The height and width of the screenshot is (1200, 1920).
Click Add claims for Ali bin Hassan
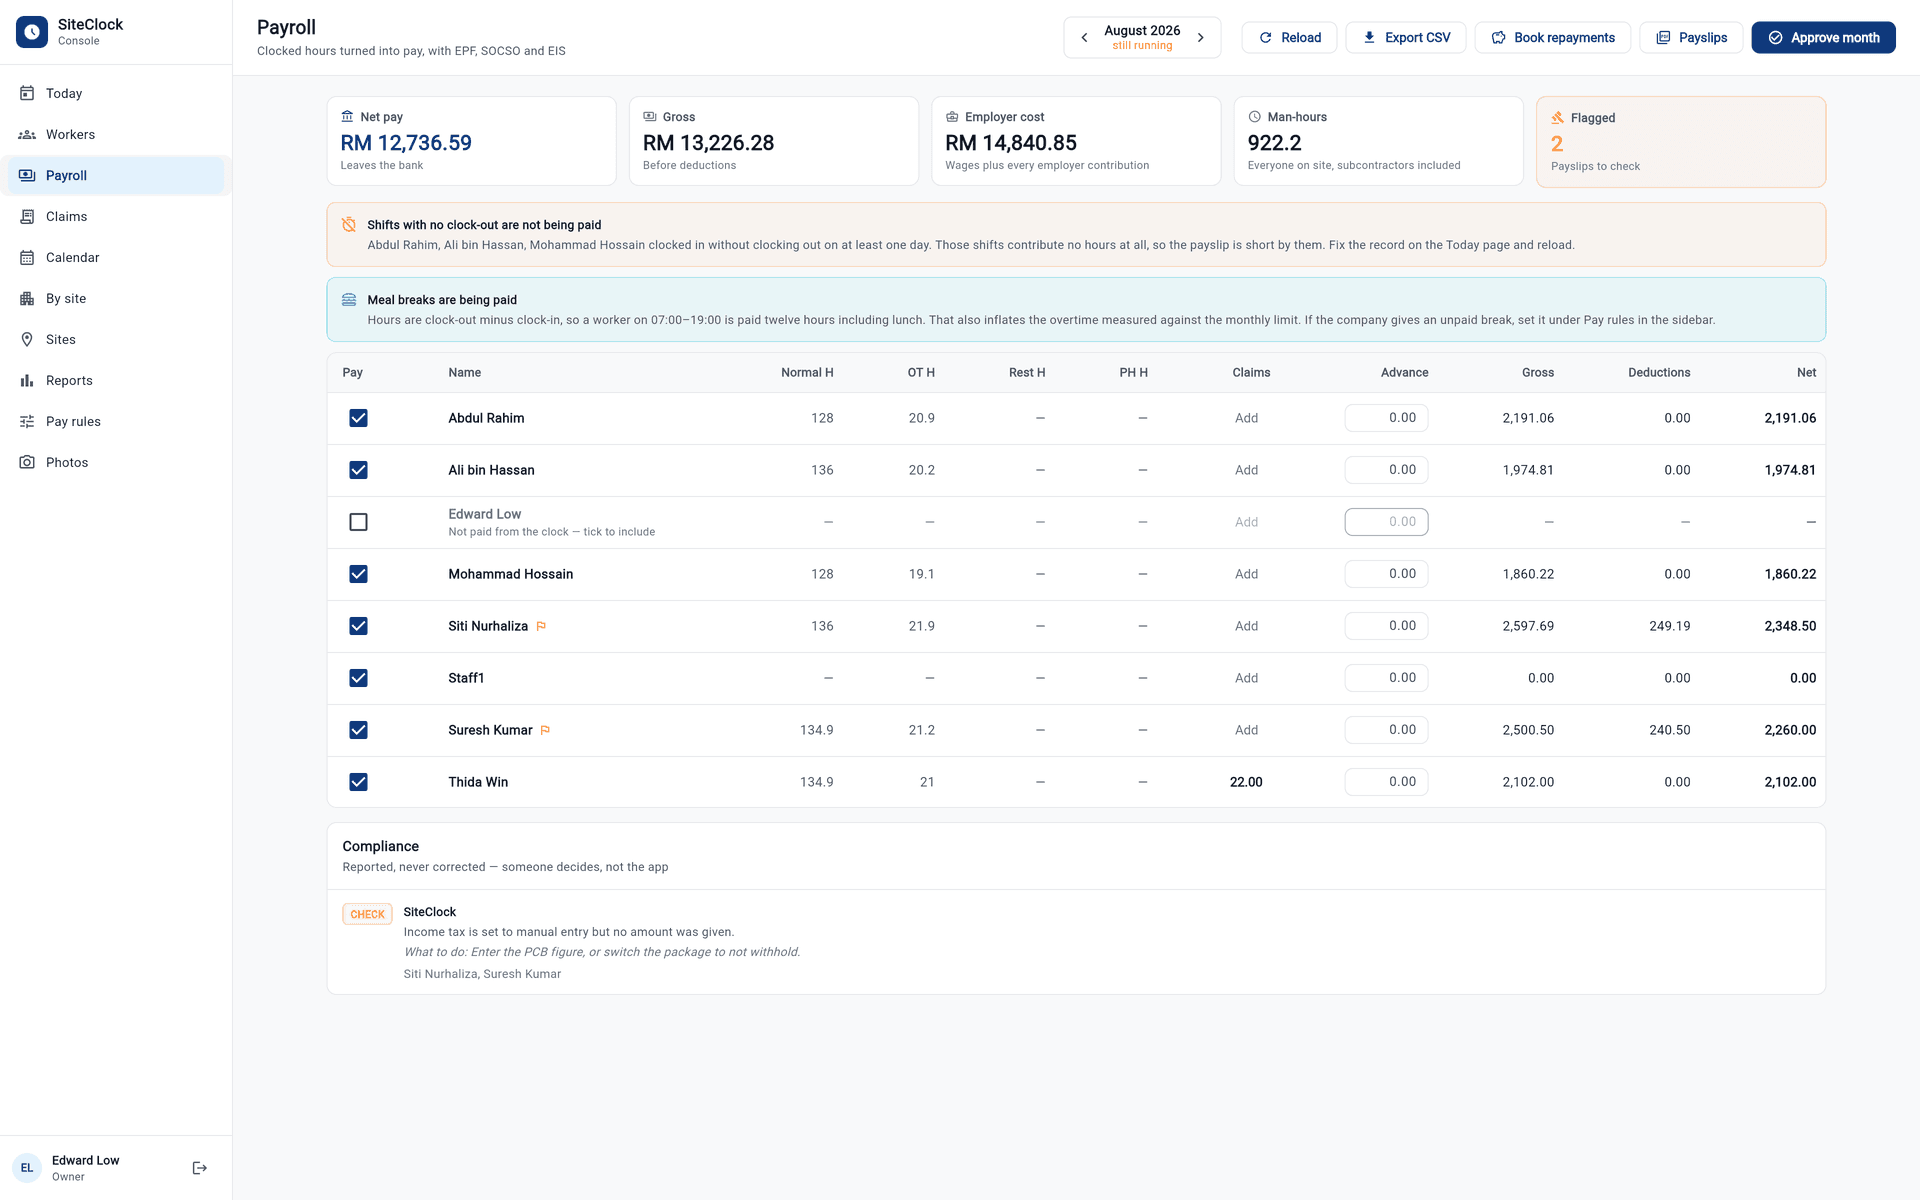1246,470
